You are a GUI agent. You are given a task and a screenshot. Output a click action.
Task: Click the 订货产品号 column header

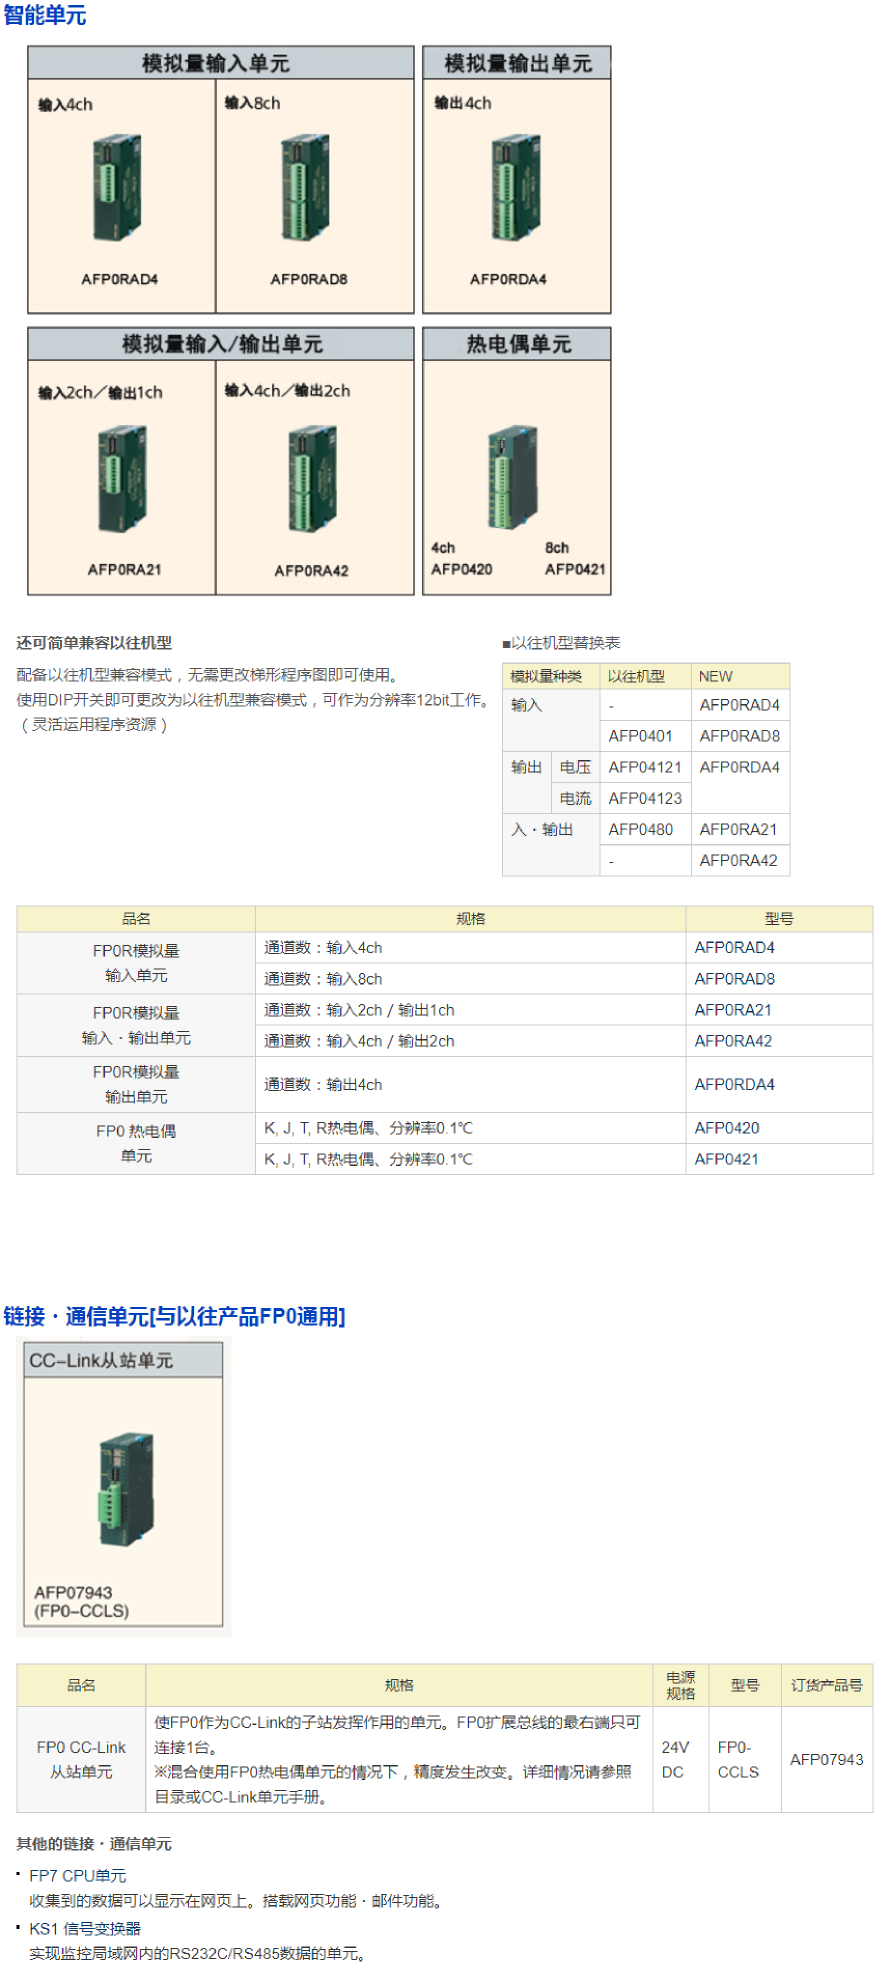tap(826, 1685)
